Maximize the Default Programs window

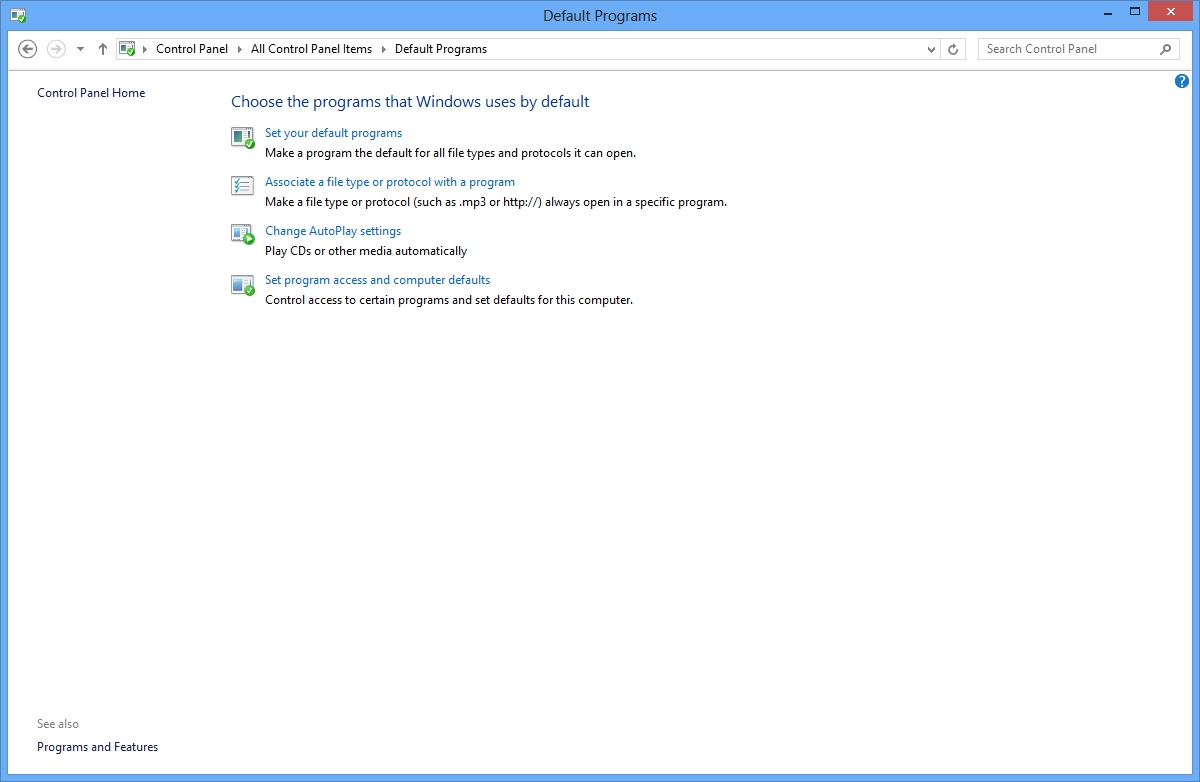pos(1135,12)
